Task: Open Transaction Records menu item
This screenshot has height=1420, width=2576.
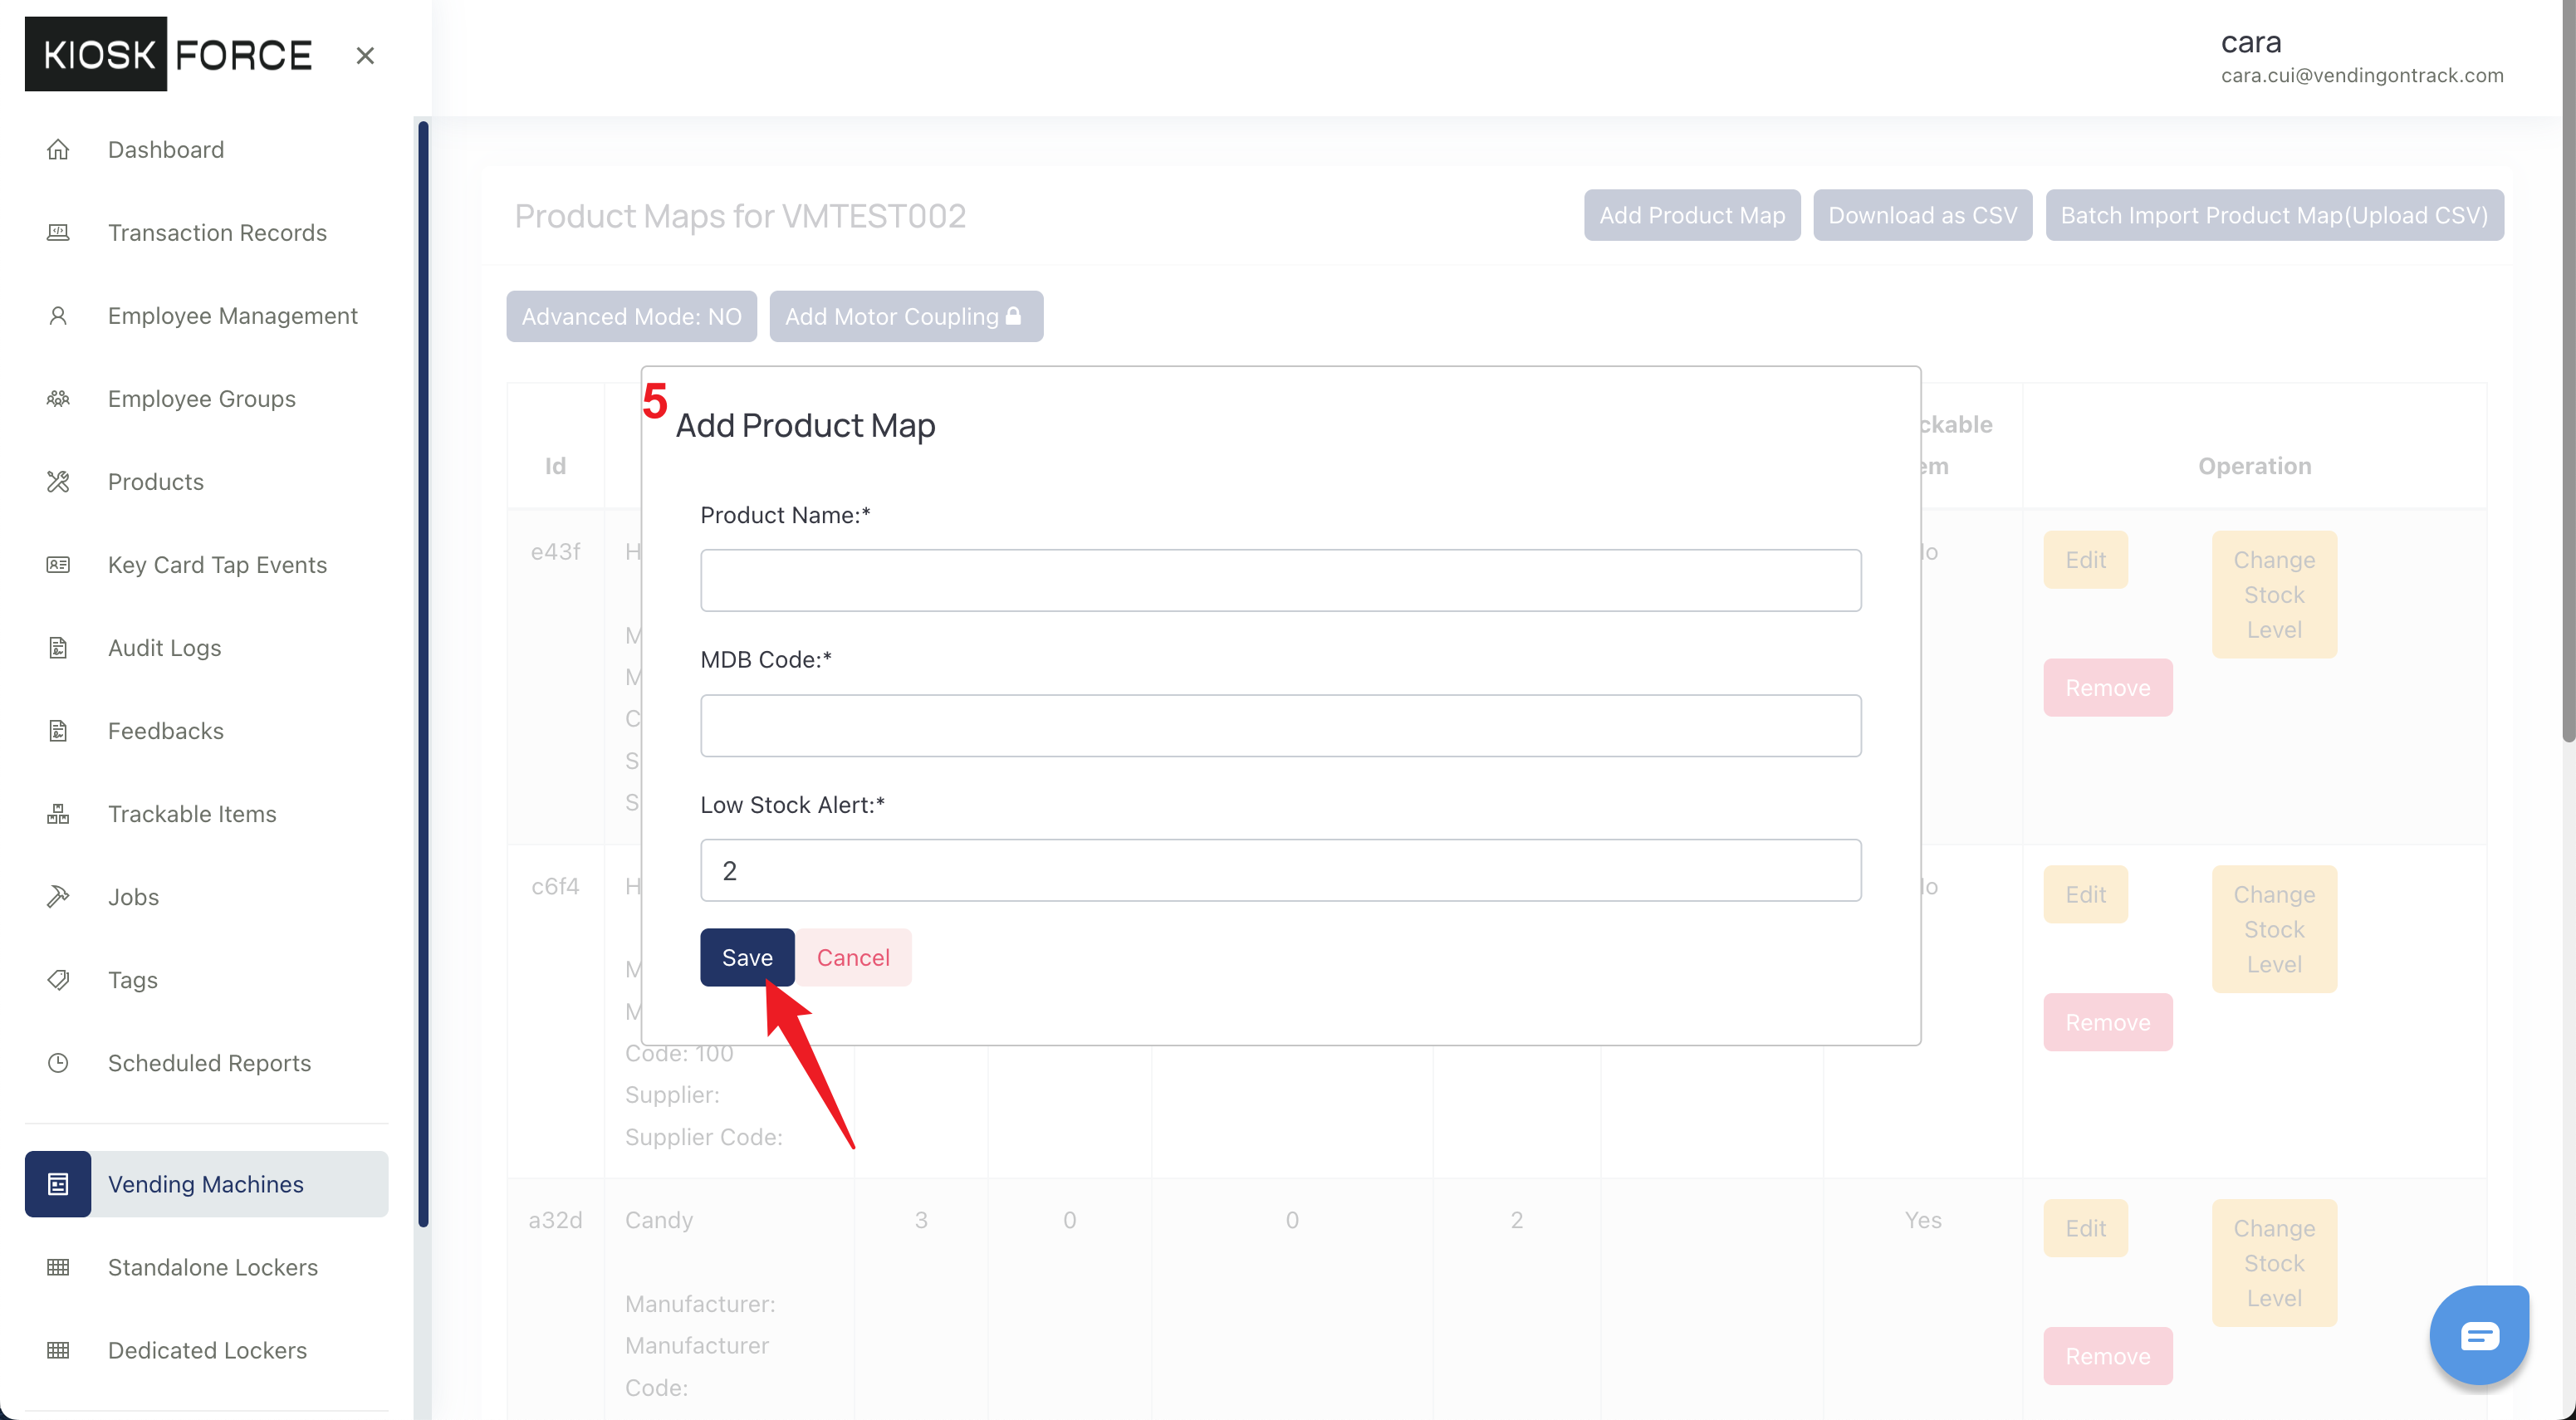Action: (206, 232)
